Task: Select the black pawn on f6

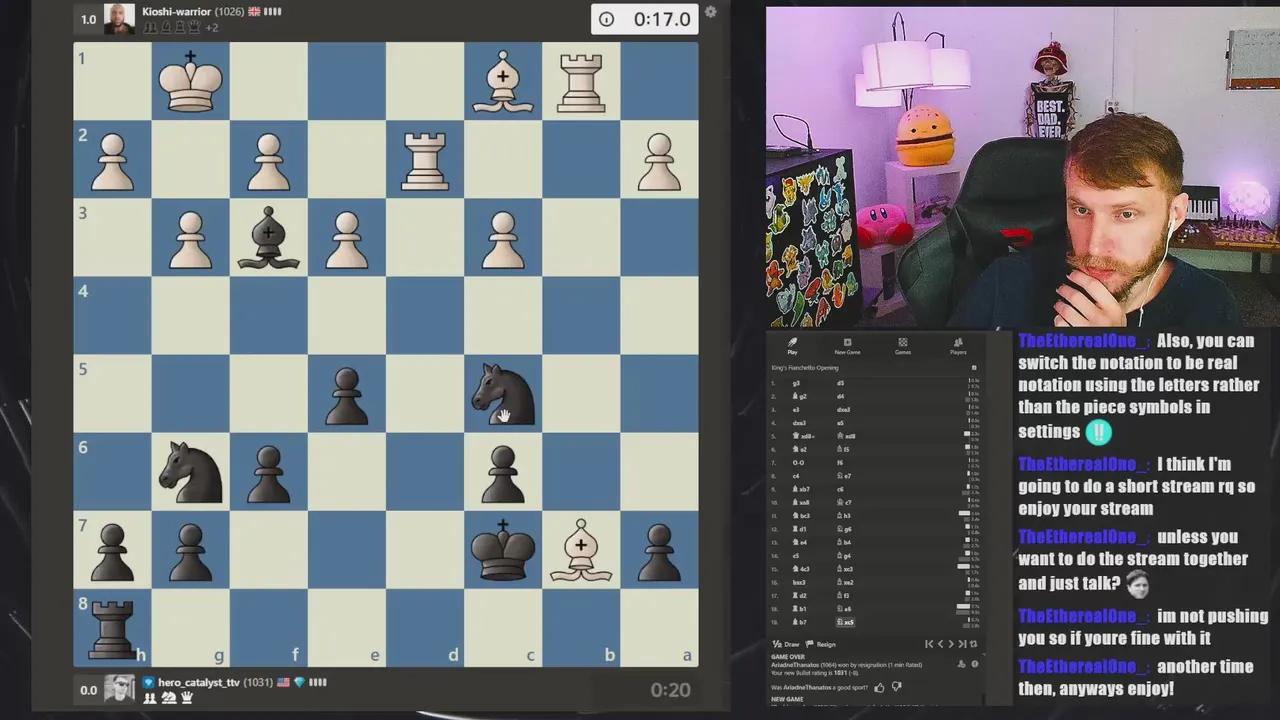Action: click(x=268, y=471)
